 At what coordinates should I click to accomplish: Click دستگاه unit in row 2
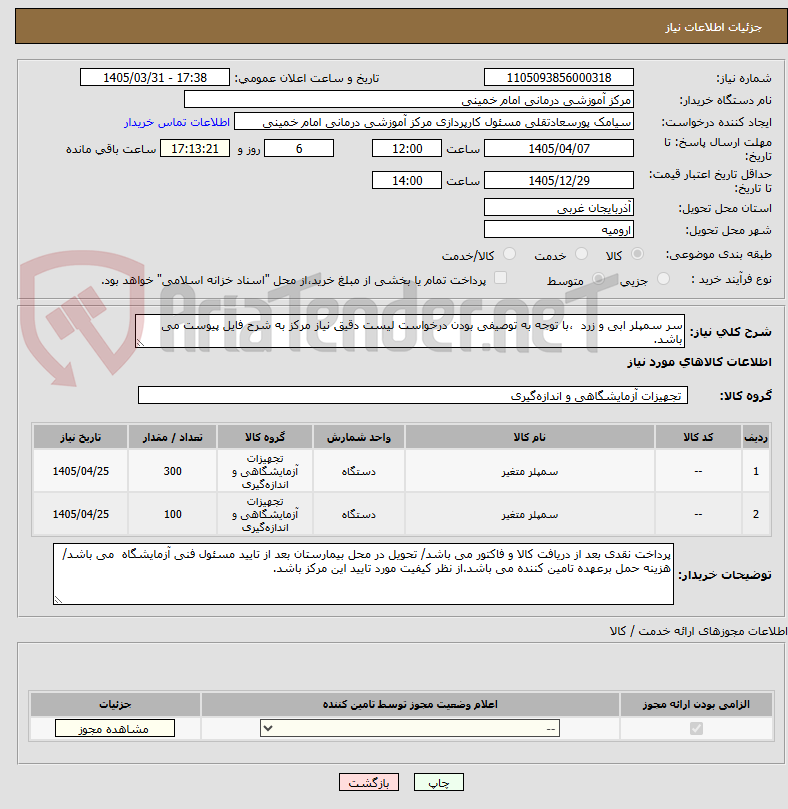(359, 514)
